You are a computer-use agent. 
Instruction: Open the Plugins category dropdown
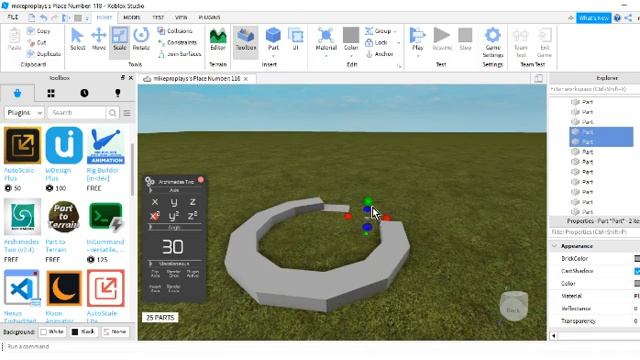pyautogui.click(x=24, y=113)
